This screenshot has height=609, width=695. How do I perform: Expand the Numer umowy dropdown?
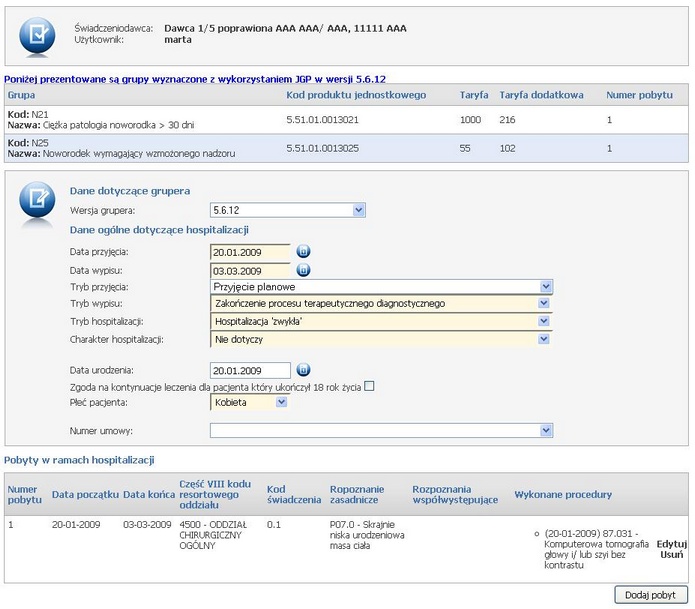[x=546, y=431]
